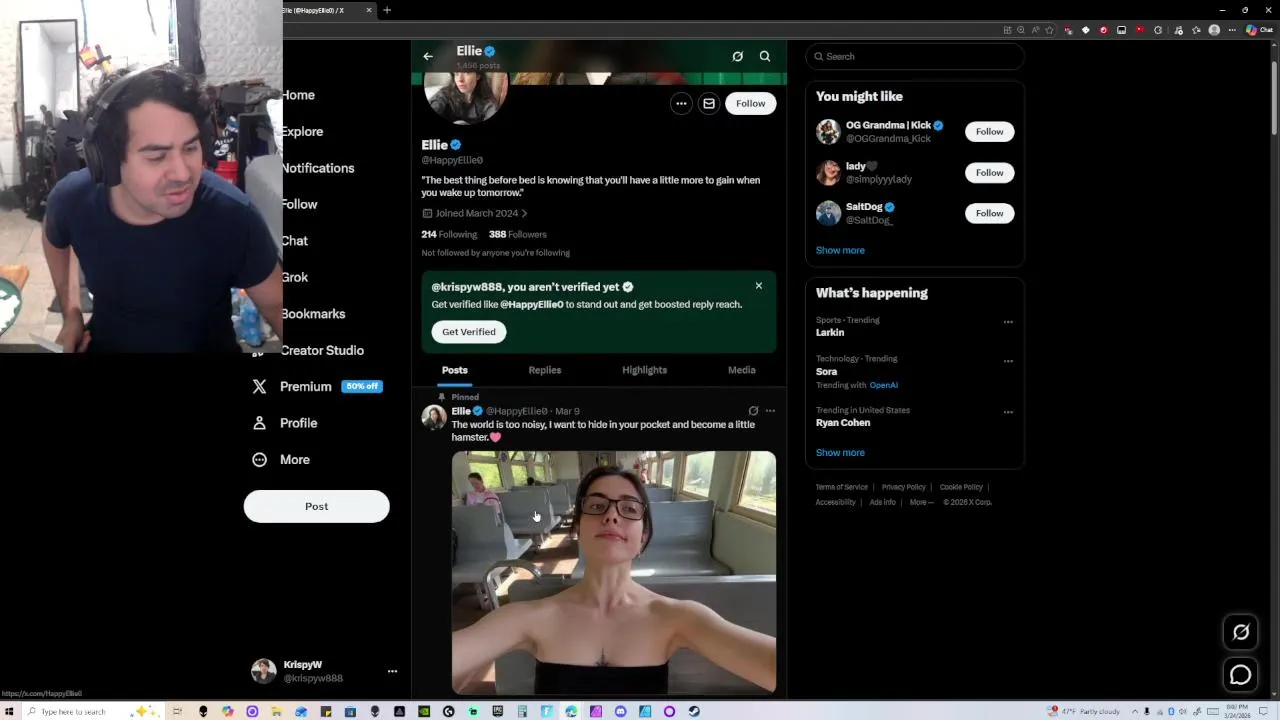The image size is (1280, 720).
Task: Open the more options for Sora trend
Action: point(1008,361)
